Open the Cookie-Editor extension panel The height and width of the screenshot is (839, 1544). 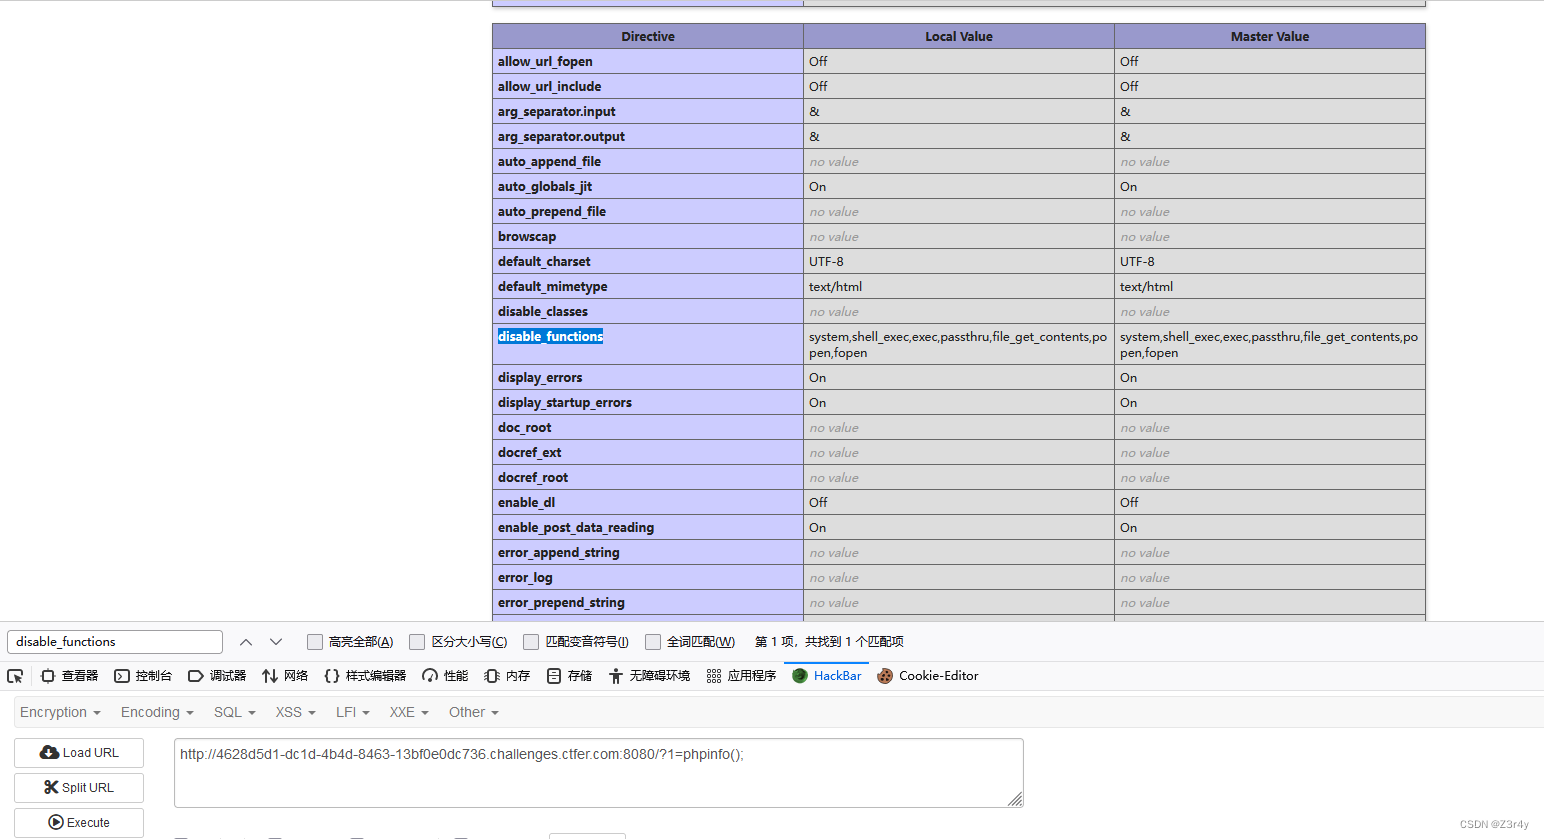927,675
